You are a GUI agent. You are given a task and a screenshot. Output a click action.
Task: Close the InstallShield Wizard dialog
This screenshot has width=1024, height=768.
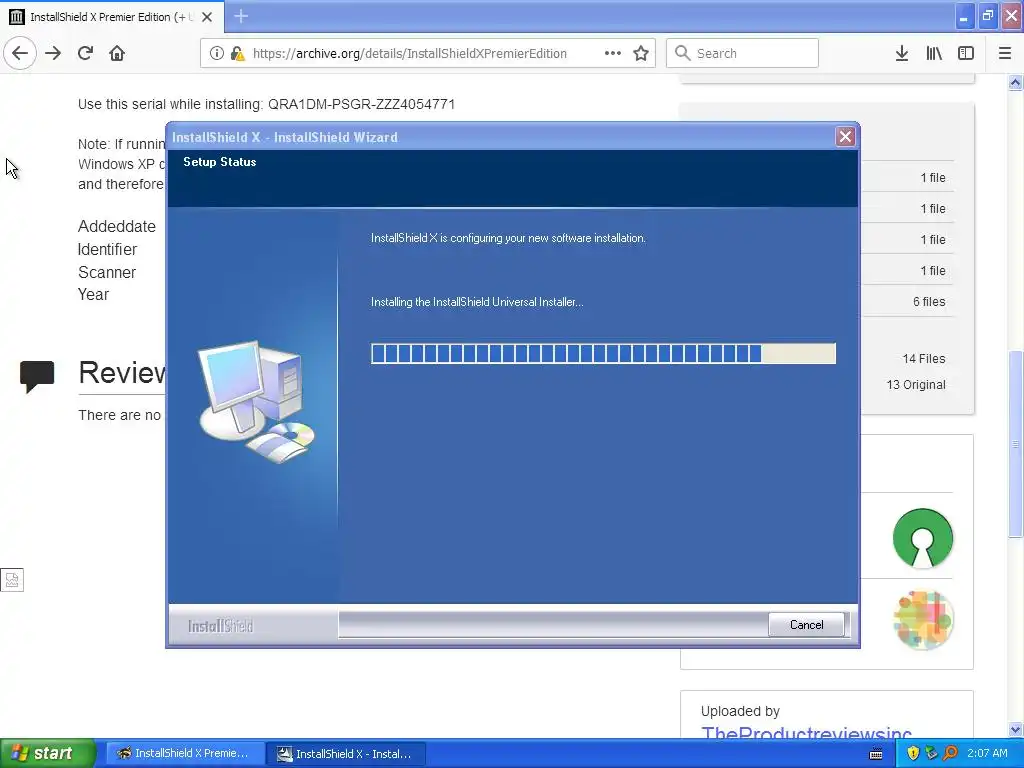coord(845,136)
